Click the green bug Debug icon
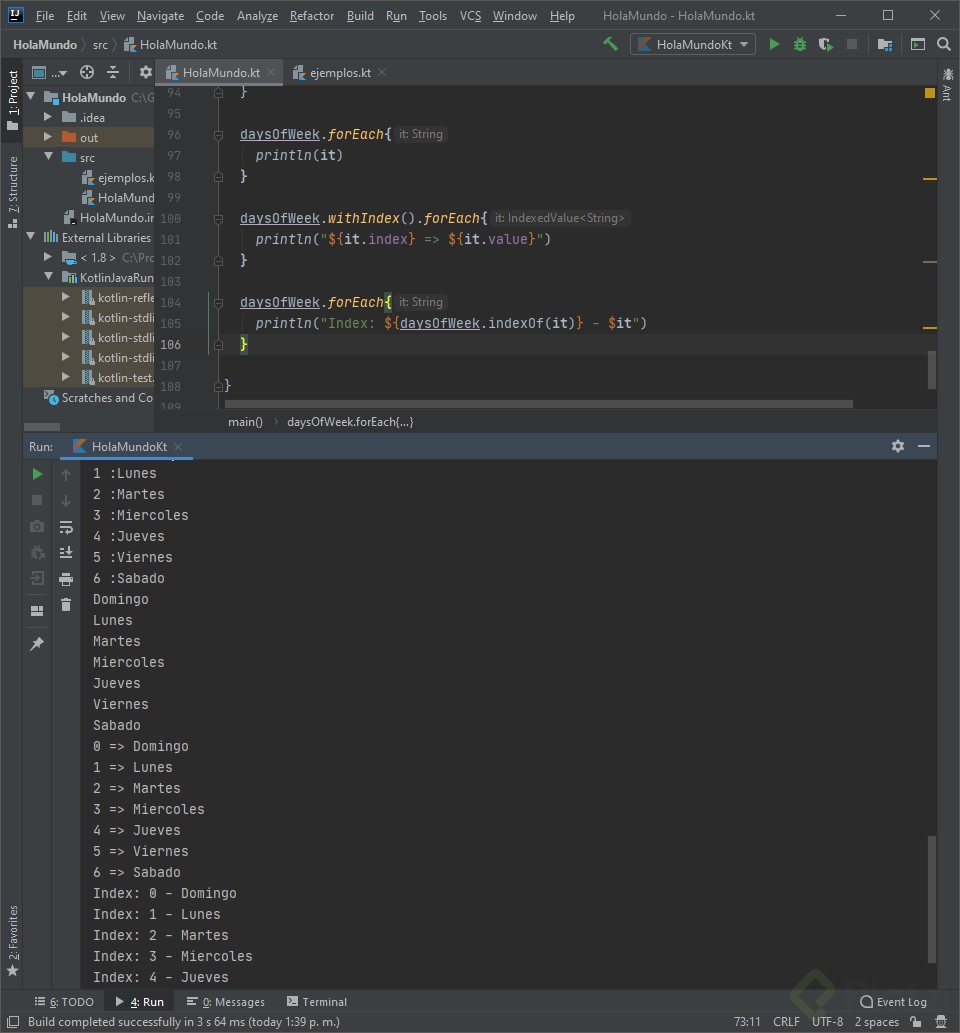The image size is (960, 1033). 799,44
